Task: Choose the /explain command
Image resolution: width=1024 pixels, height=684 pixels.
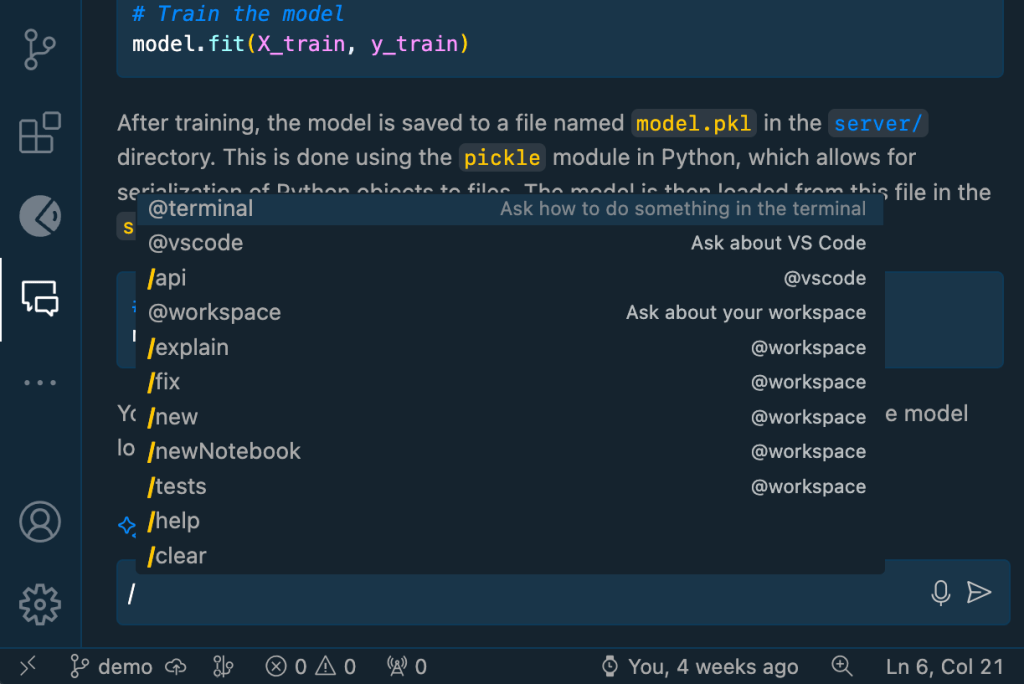Action: pyautogui.click(x=187, y=347)
